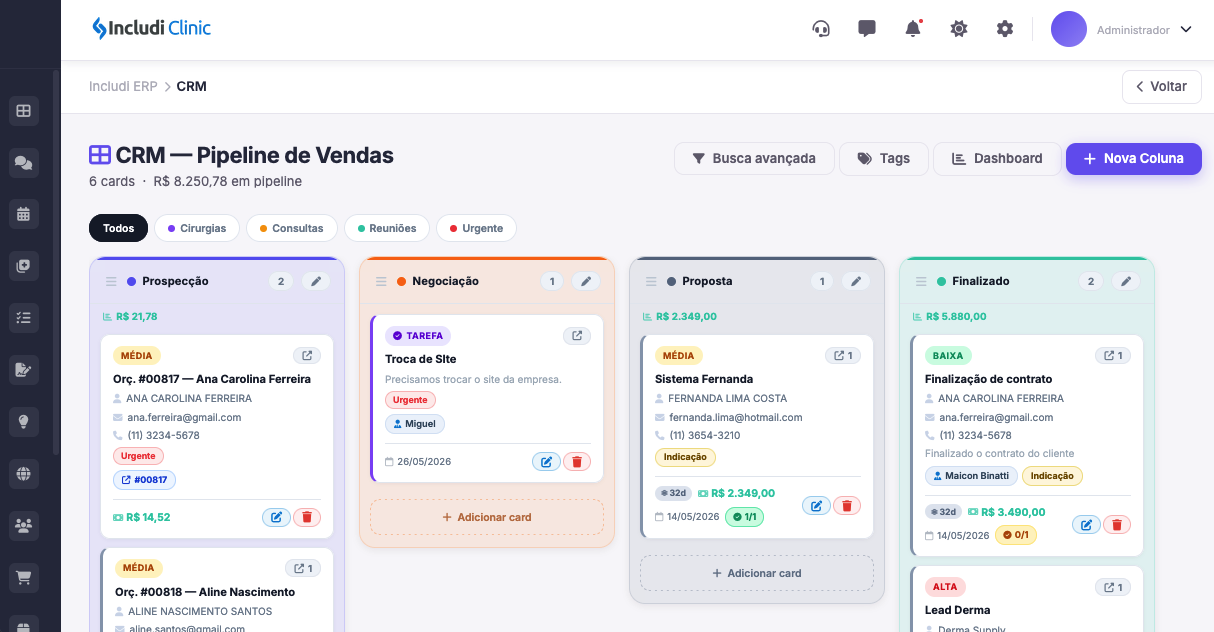Edit the Finalizado column with pencil icon

(1126, 282)
